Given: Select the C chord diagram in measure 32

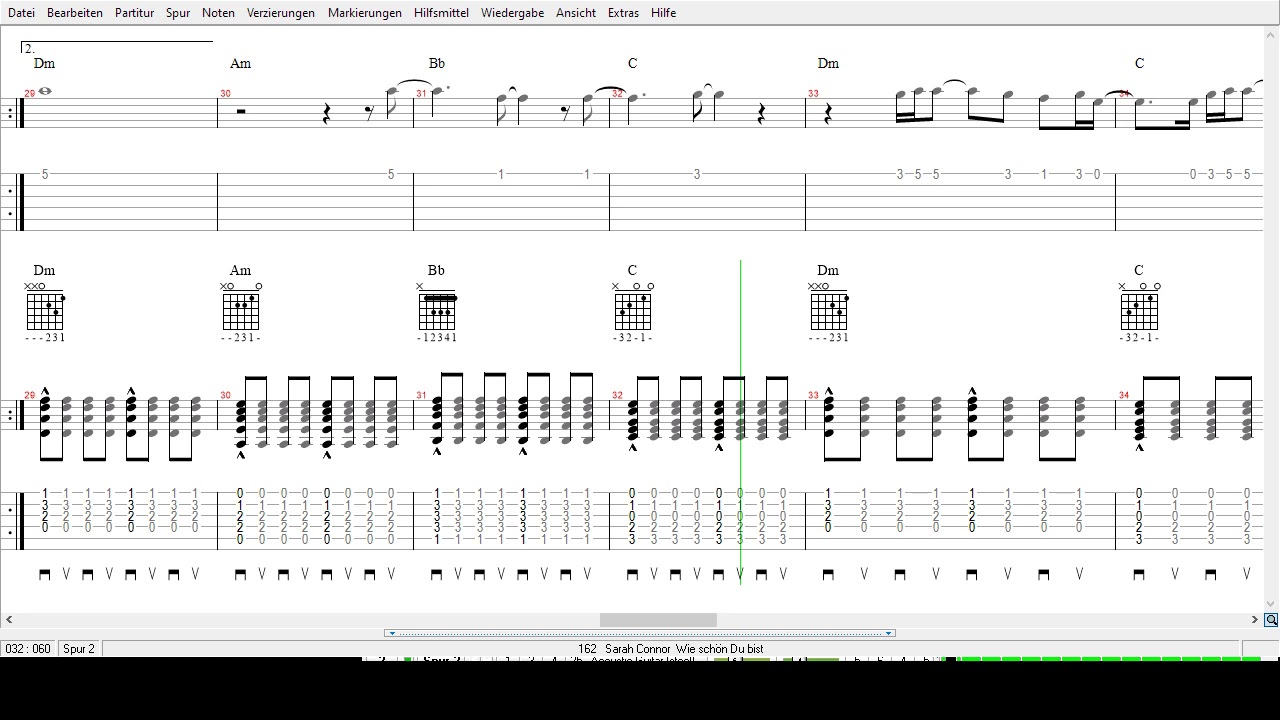Looking at the screenshot, I should click(x=633, y=309).
